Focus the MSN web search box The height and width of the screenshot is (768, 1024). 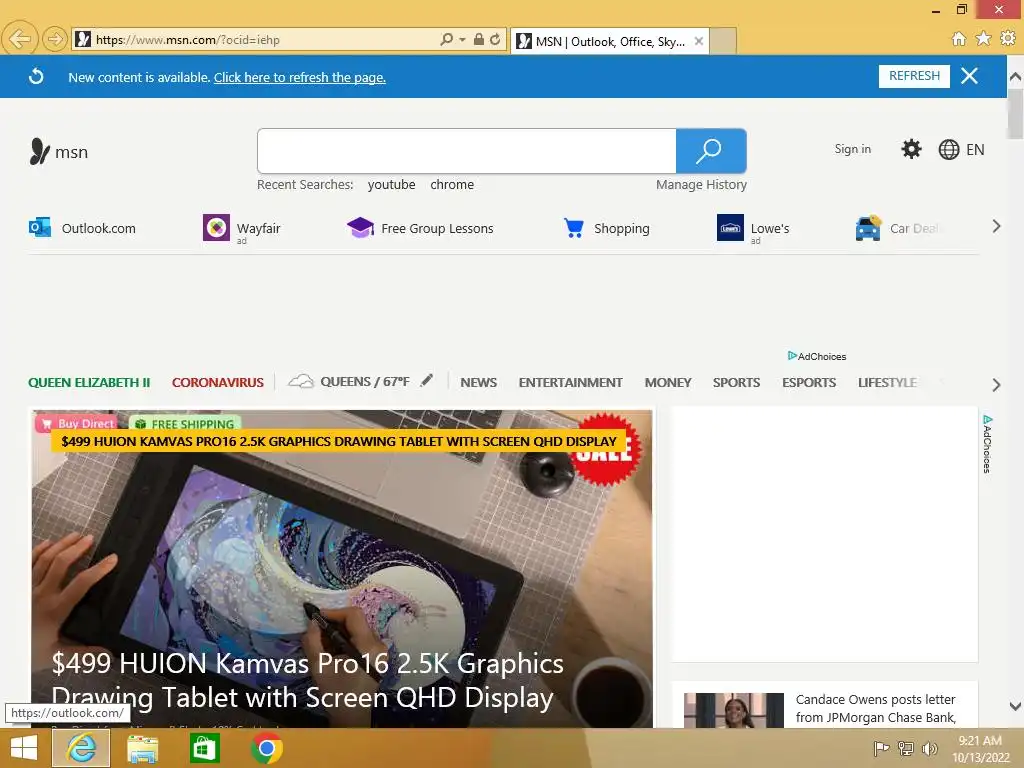point(466,151)
